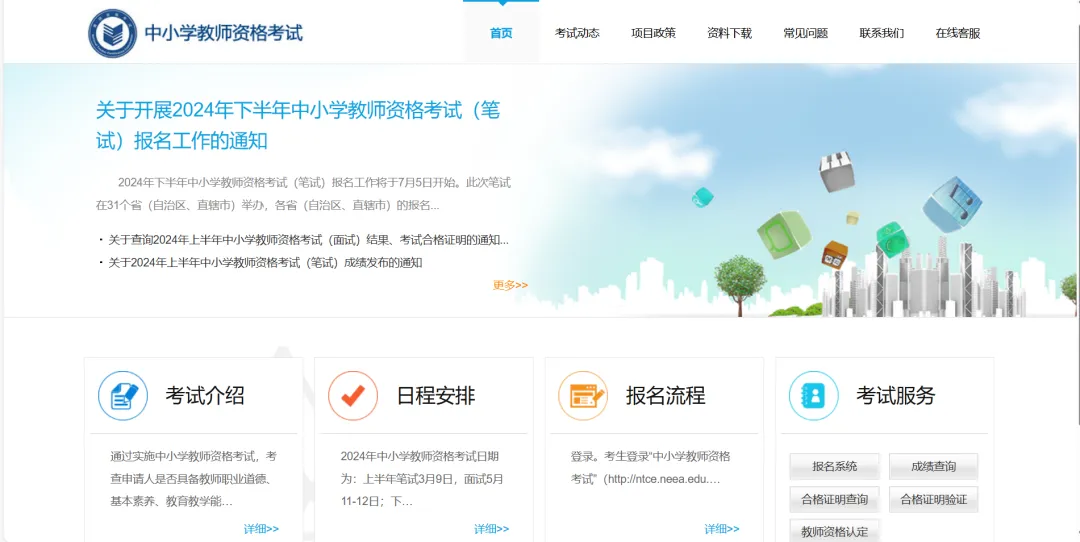Click the 日程安排 checkmark icon
Viewport: 1080px width, 542px height.
click(x=353, y=395)
